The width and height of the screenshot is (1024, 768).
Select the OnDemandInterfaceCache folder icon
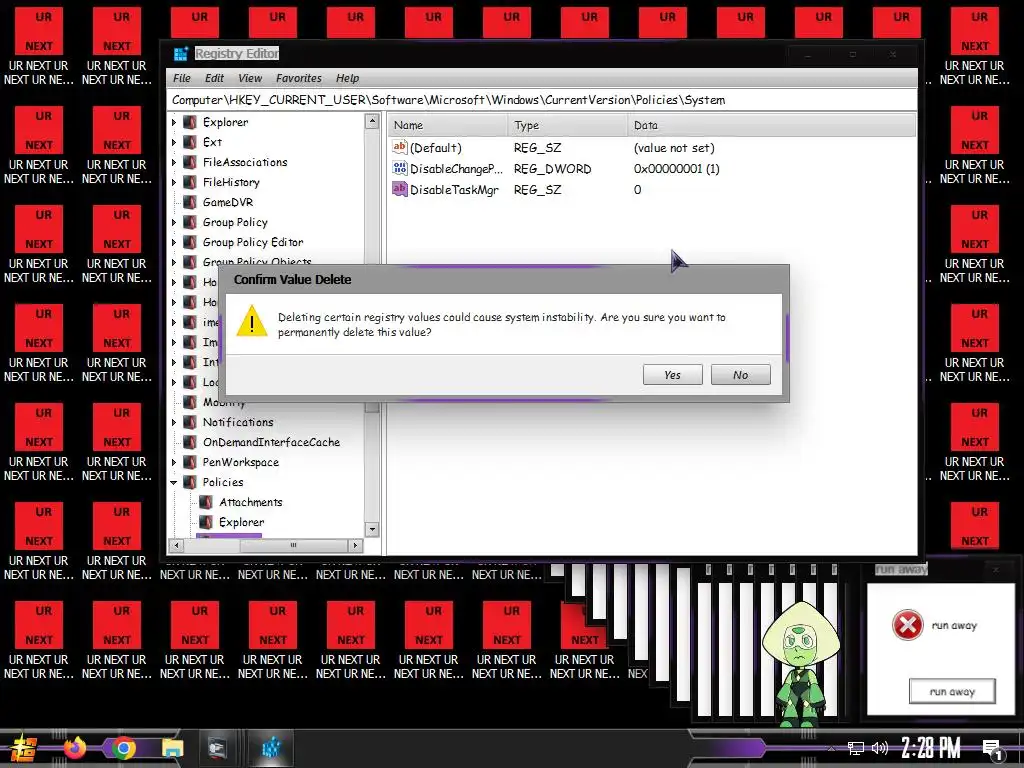coord(190,442)
